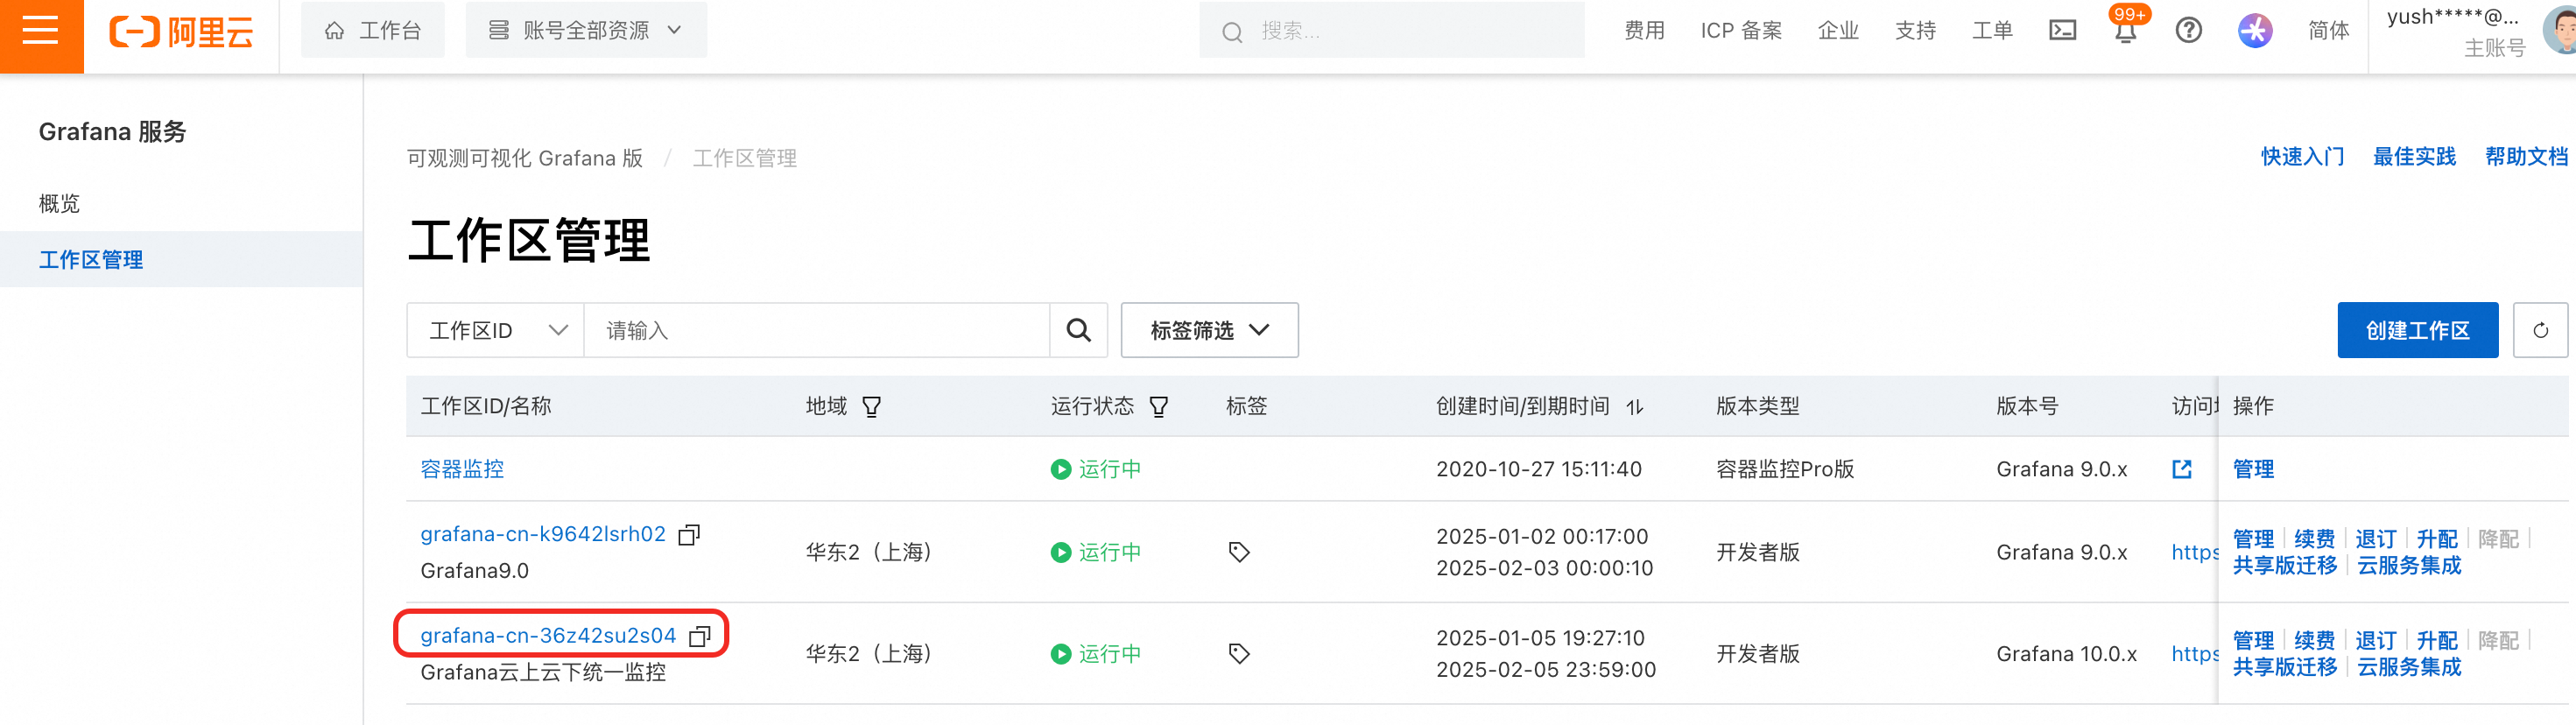Open the 工单 menu

coord(1992,31)
